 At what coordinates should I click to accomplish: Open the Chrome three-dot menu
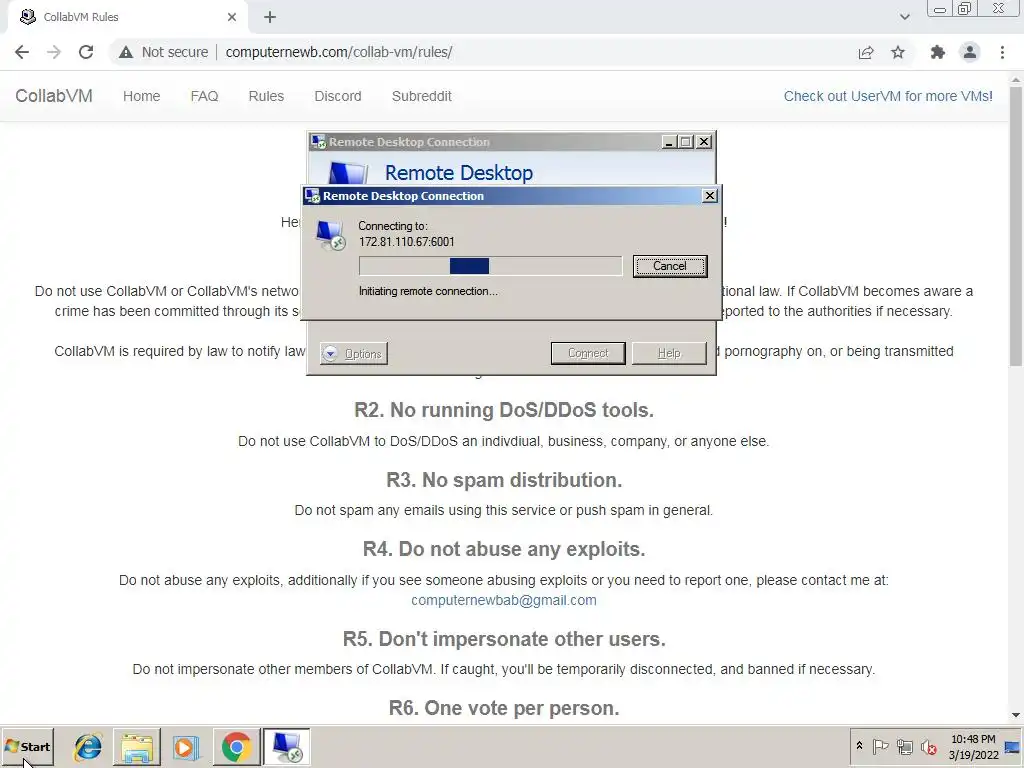[x=1002, y=52]
